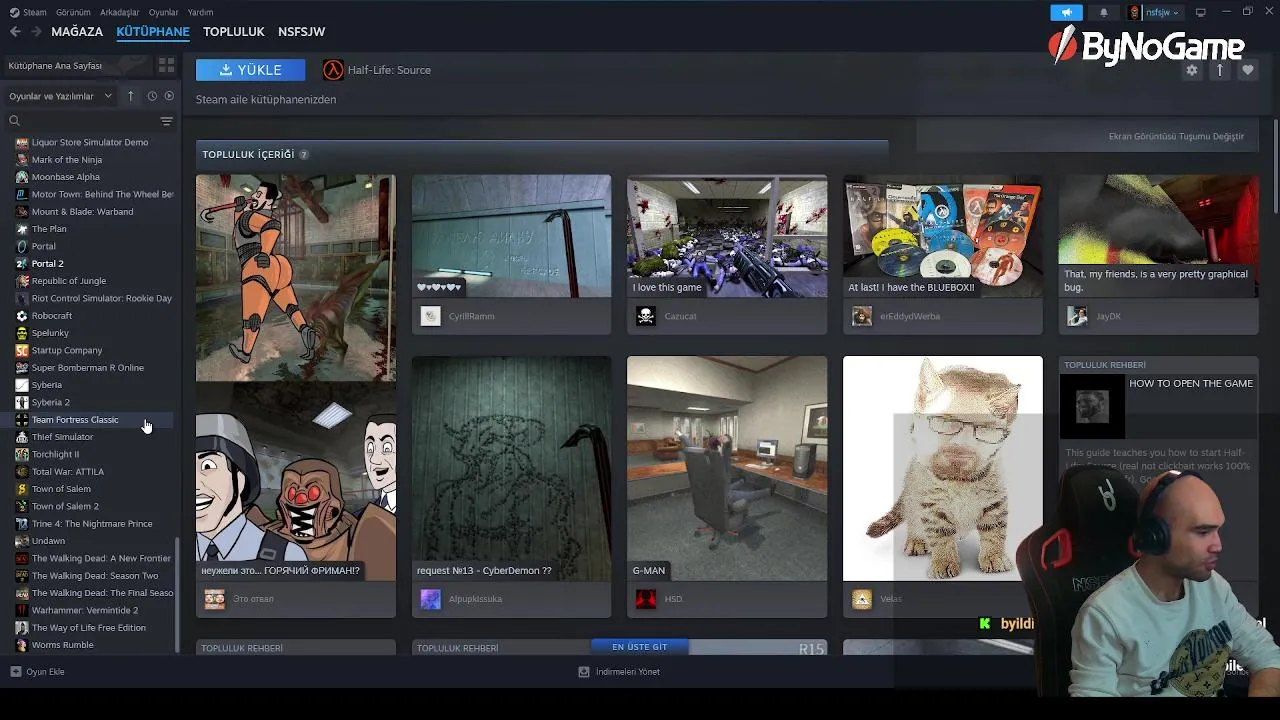Click the library search magnifier icon
Viewport: 1280px width, 720px height.
(x=15, y=121)
